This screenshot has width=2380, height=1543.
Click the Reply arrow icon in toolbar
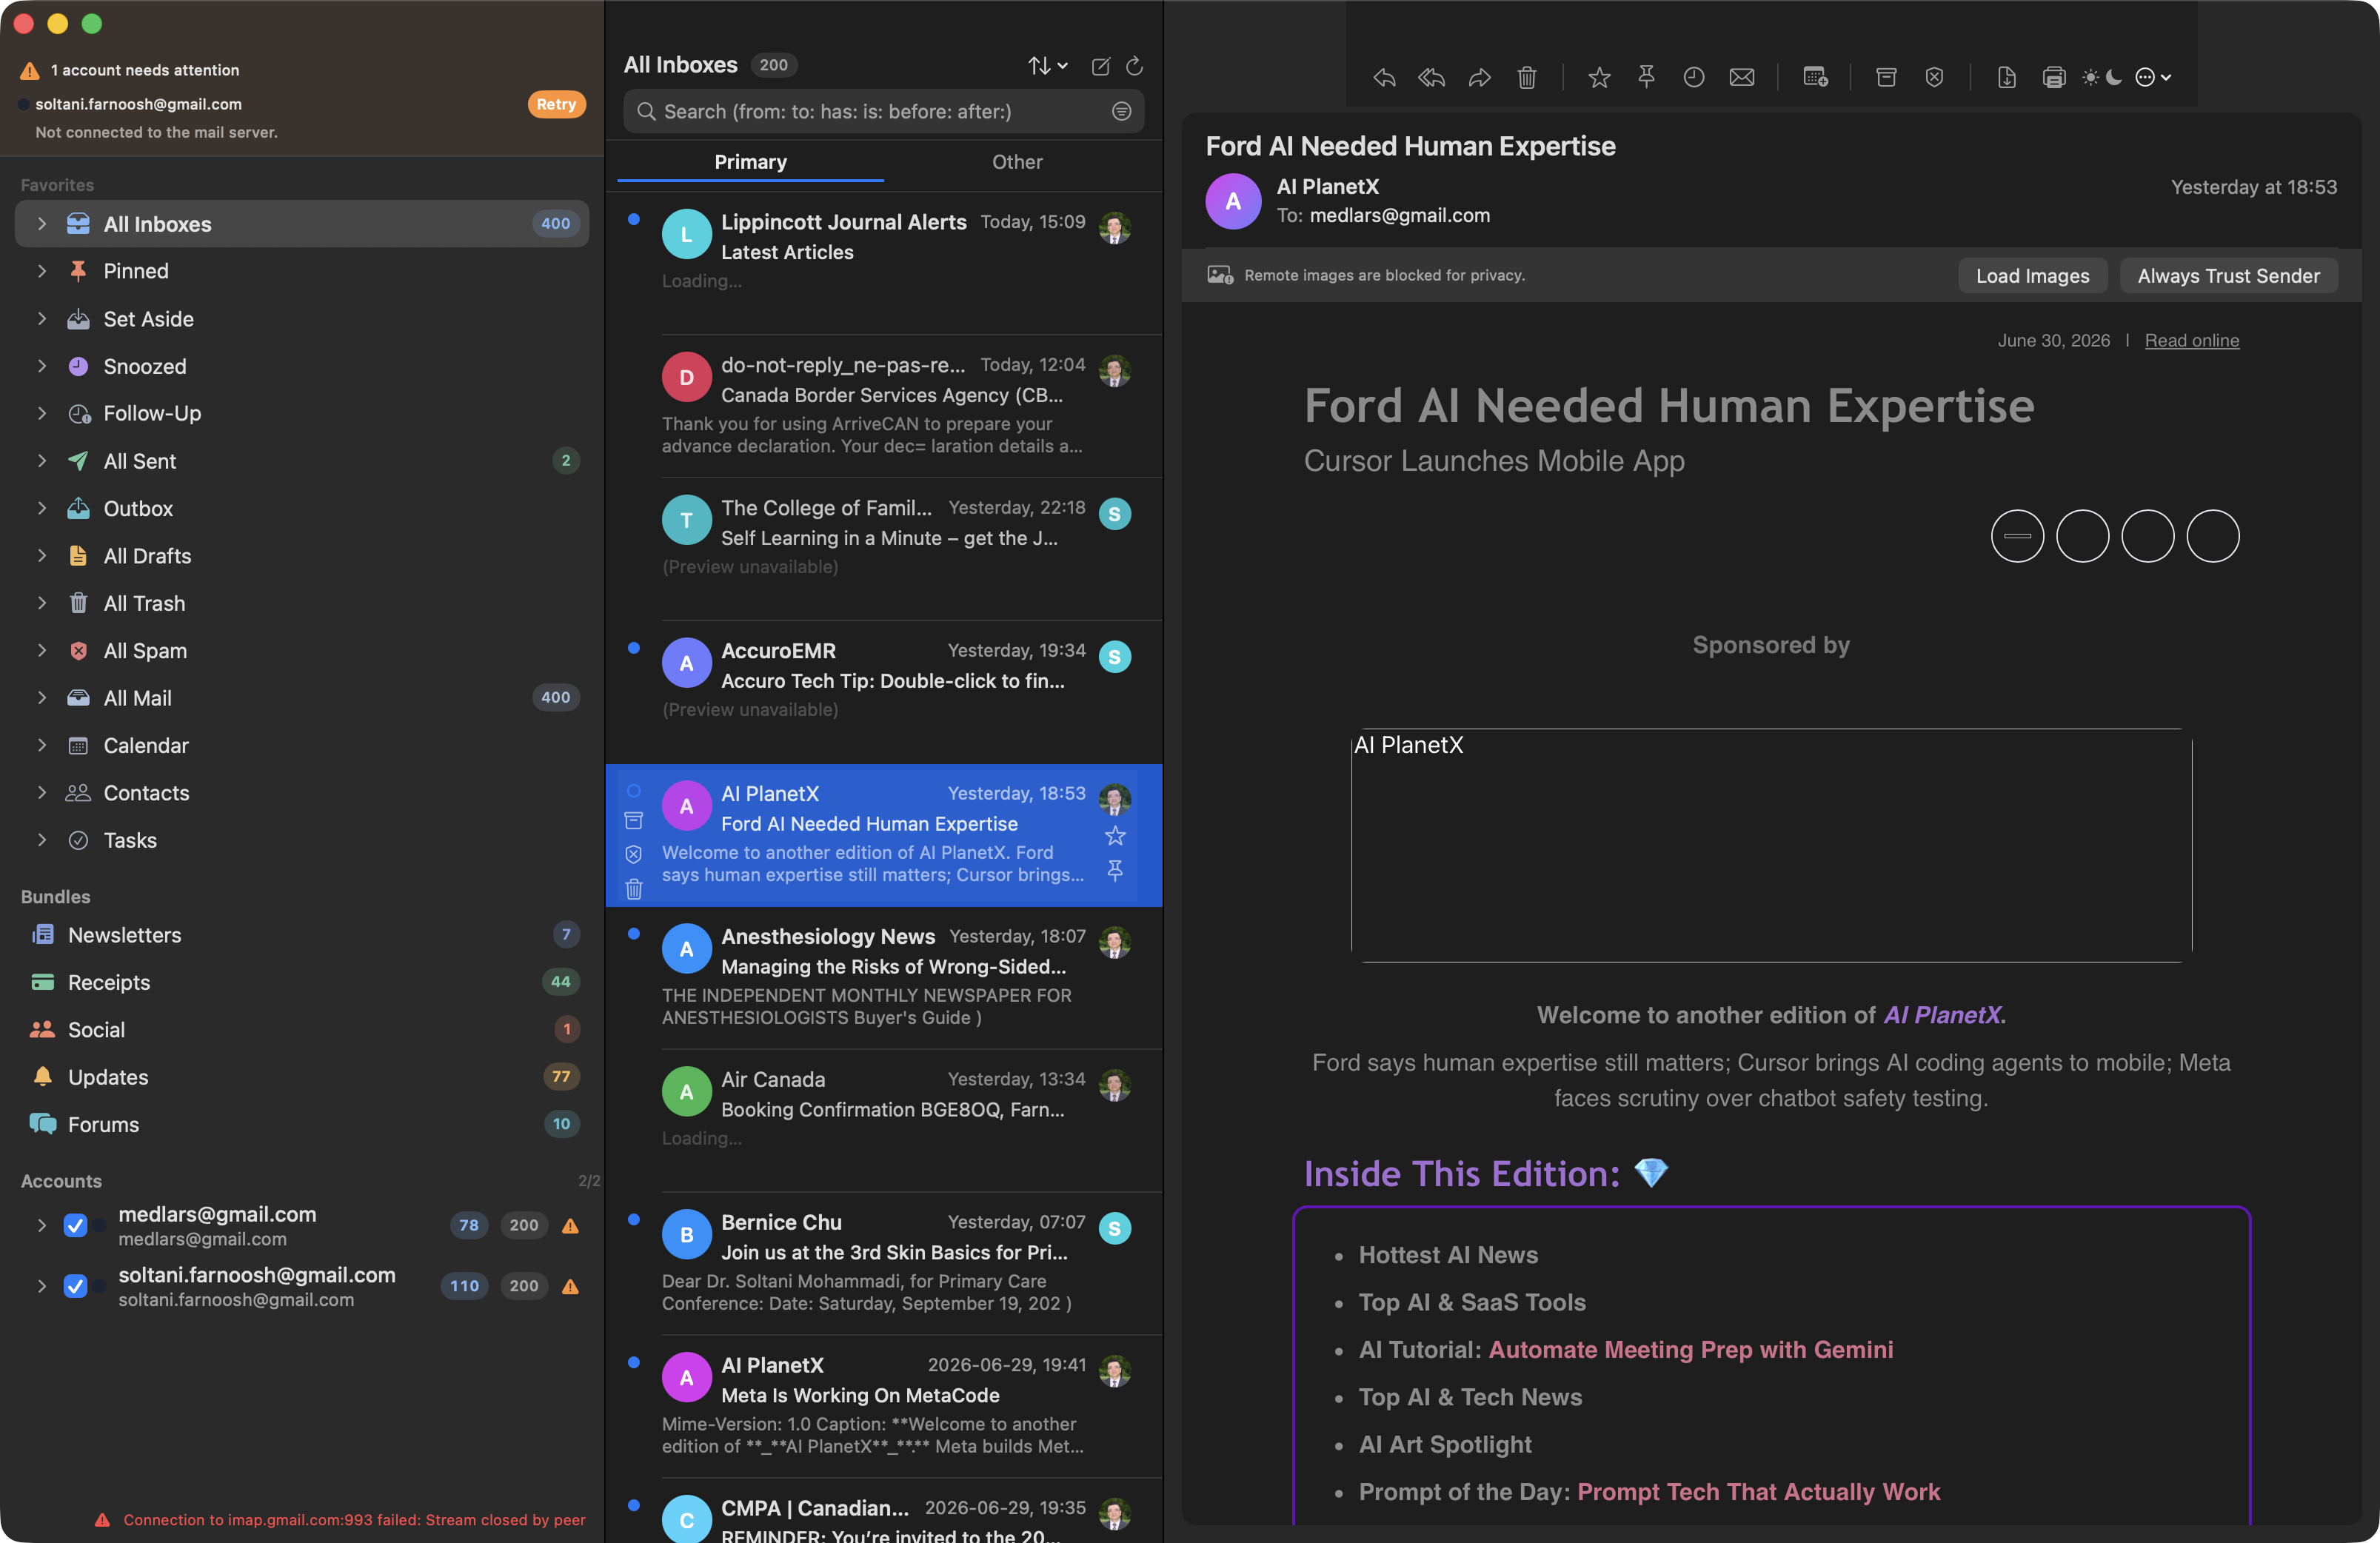(1384, 77)
